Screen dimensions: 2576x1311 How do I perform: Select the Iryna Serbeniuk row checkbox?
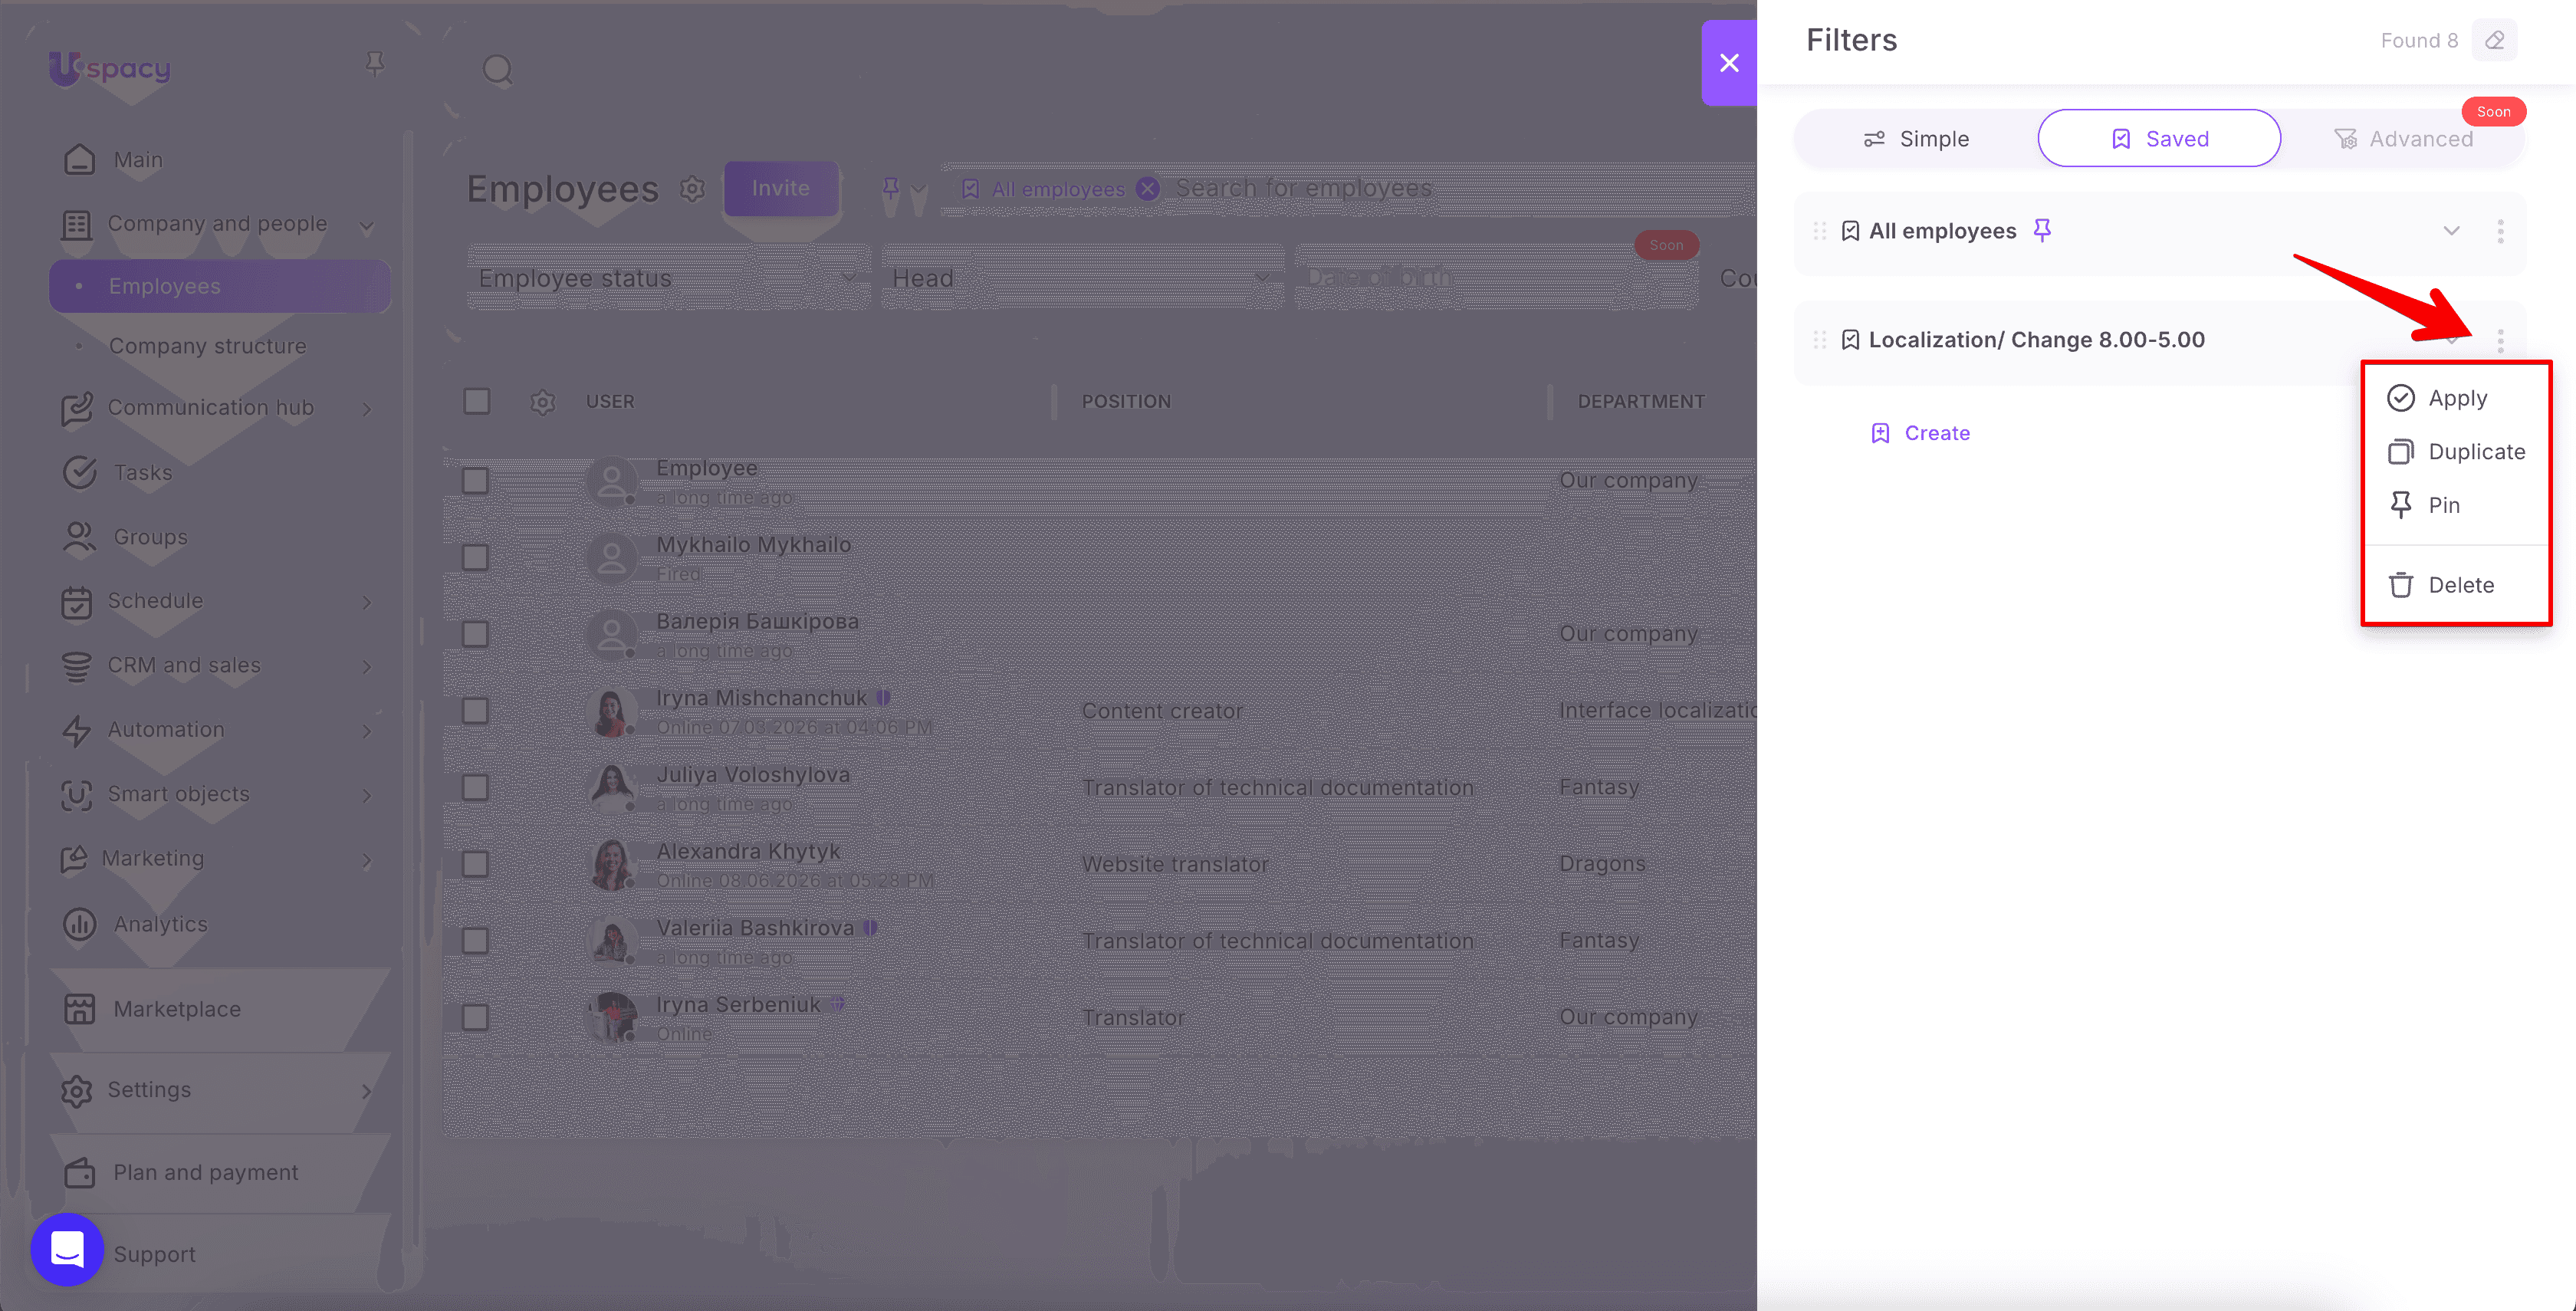(476, 1018)
